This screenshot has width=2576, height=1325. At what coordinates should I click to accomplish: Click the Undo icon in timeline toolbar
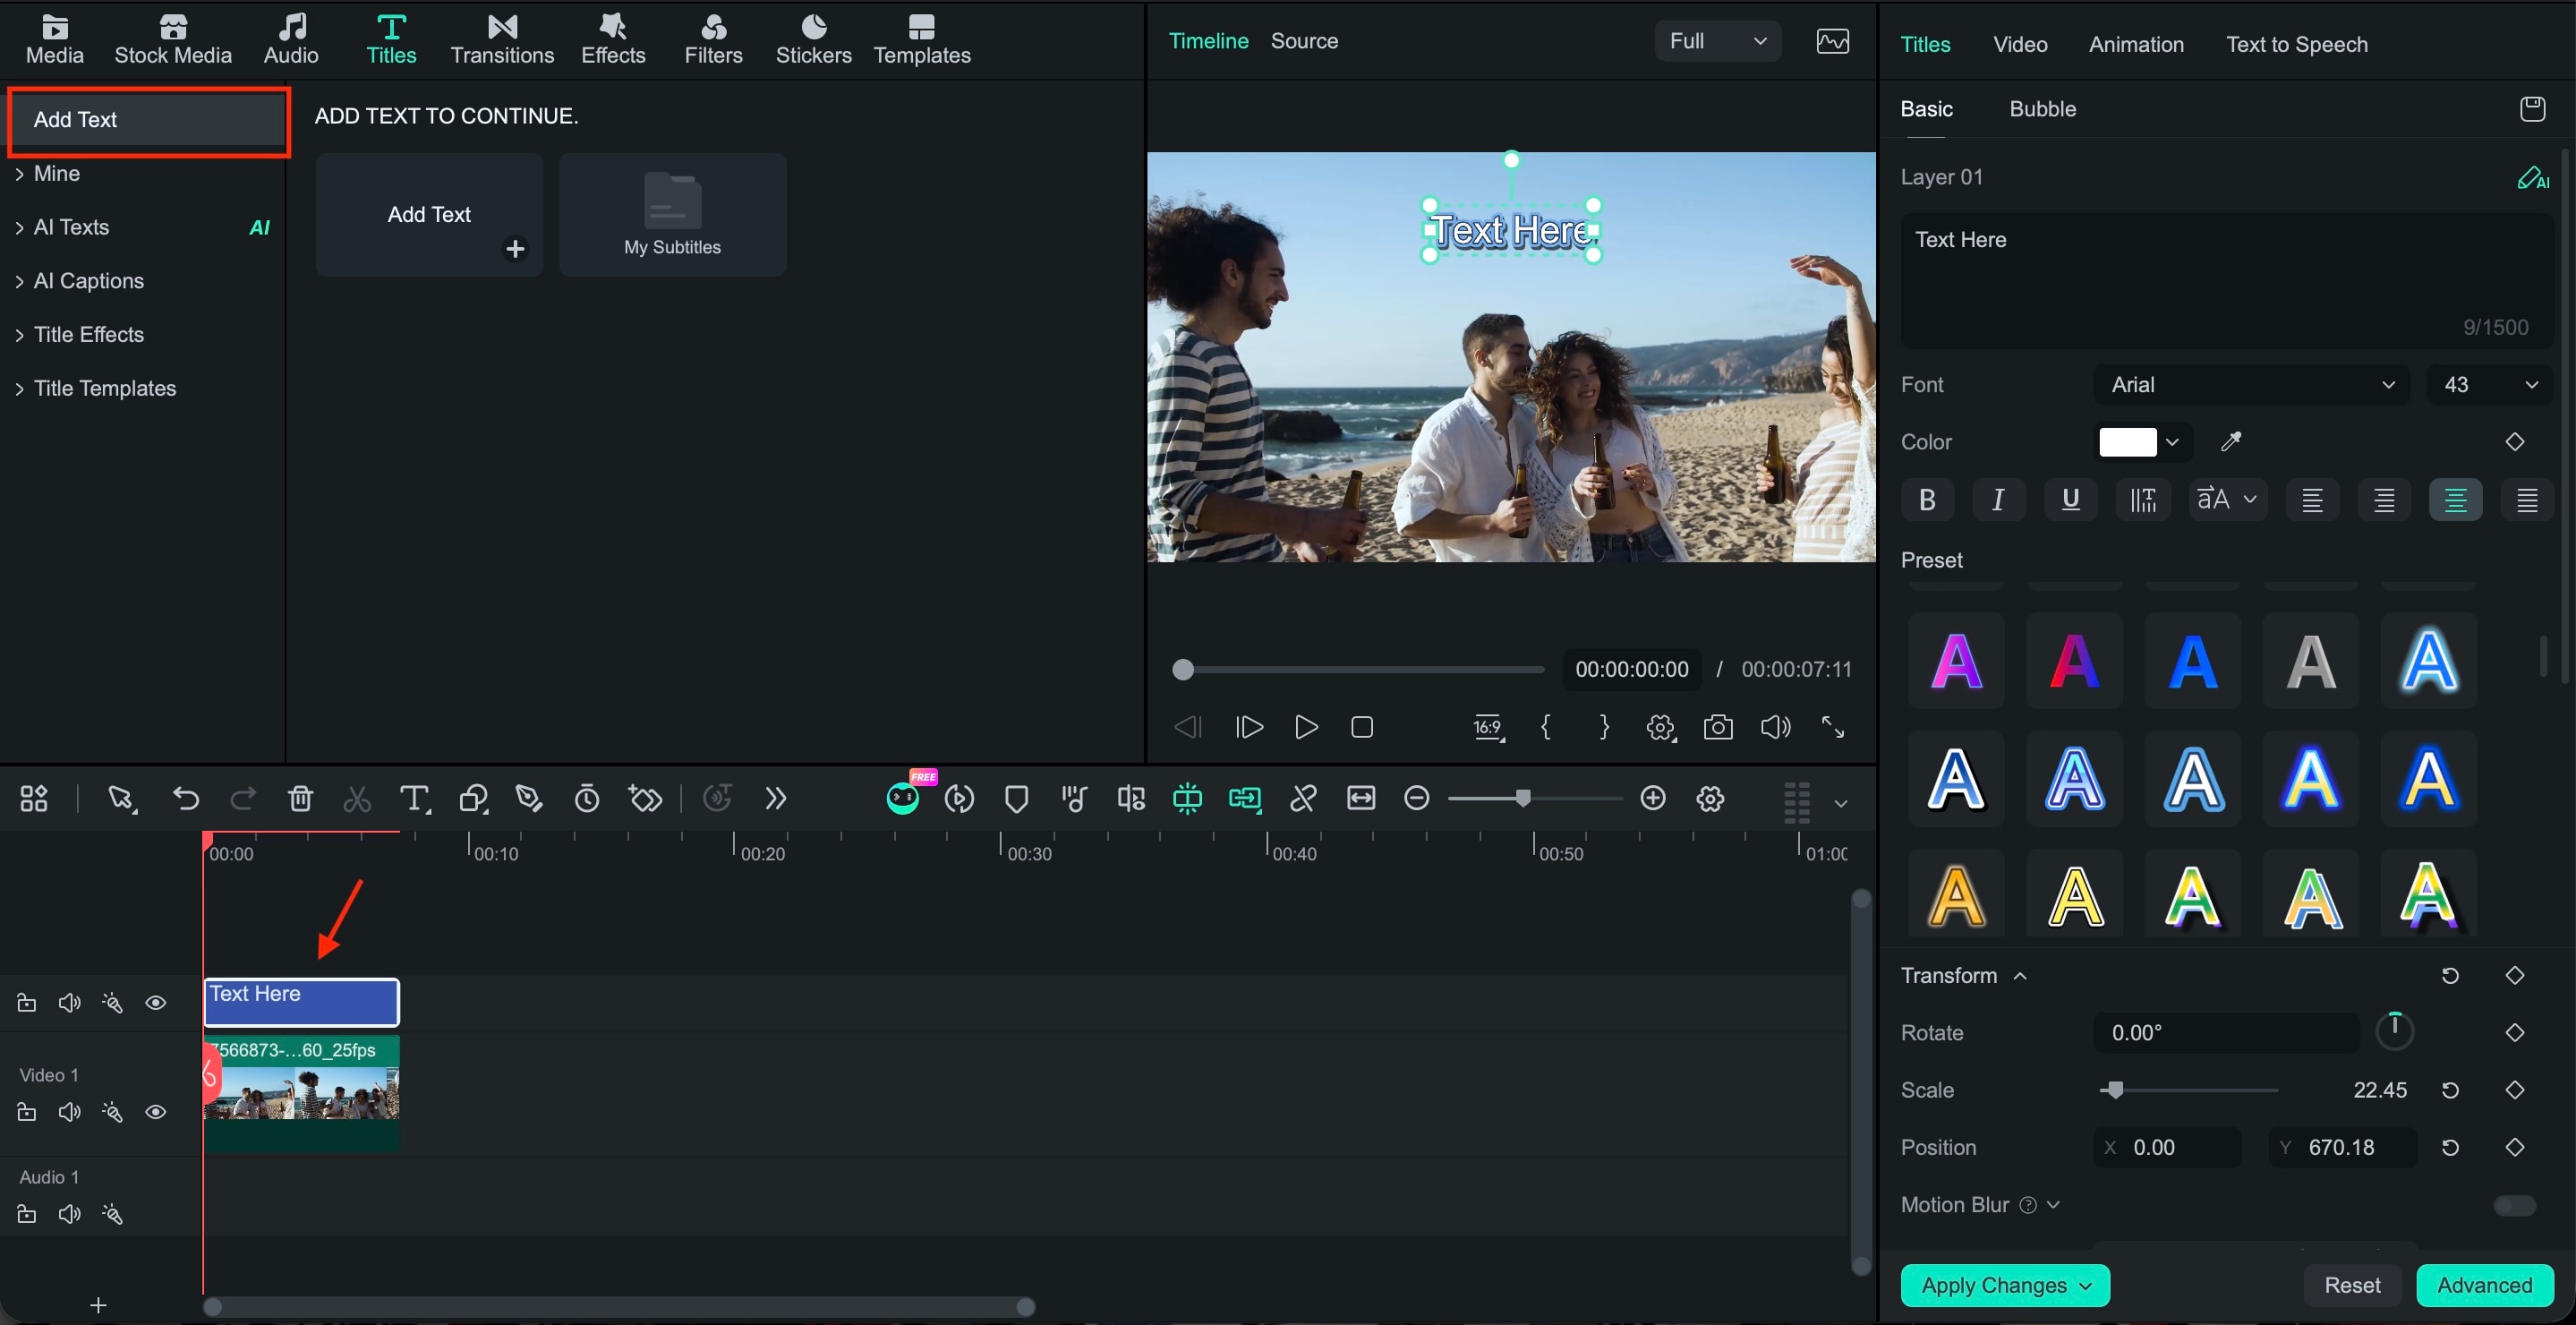pyautogui.click(x=186, y=798)
